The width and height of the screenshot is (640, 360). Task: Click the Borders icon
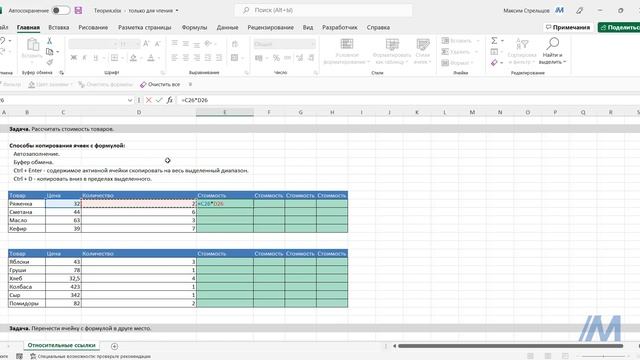click(x=115, y=58)
